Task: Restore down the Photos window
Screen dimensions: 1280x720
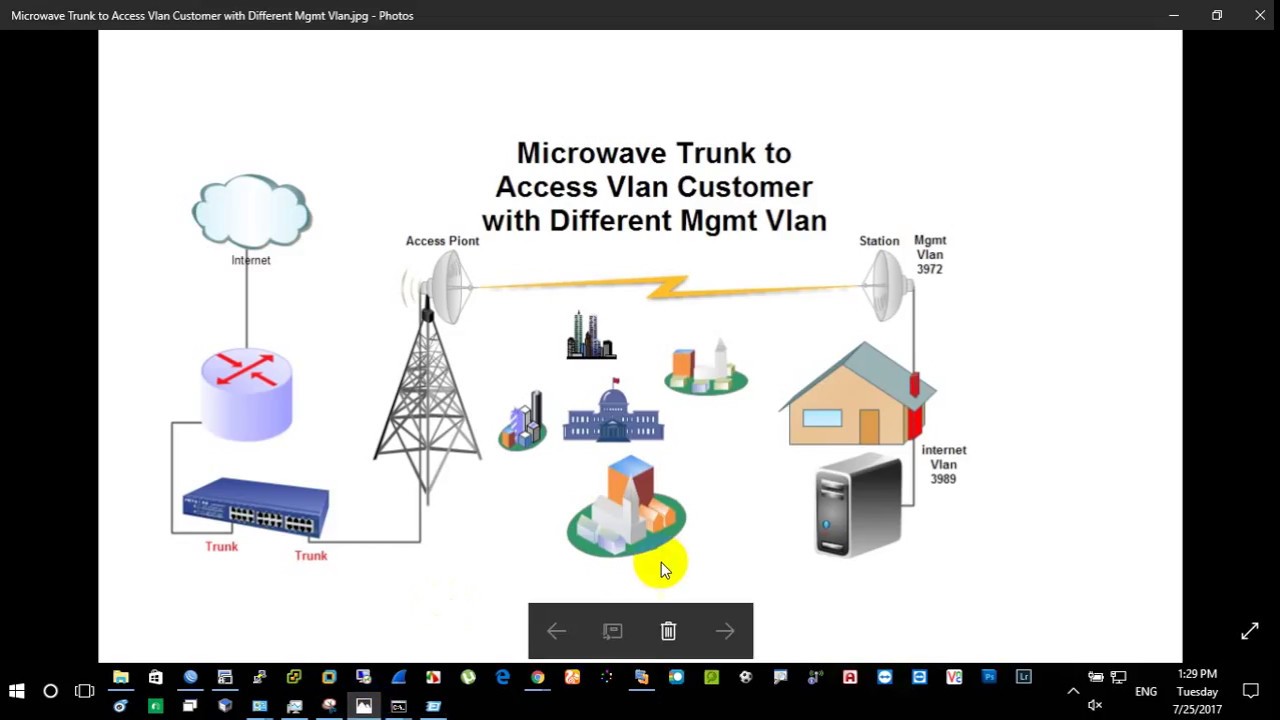Action: click(1217, 15)
